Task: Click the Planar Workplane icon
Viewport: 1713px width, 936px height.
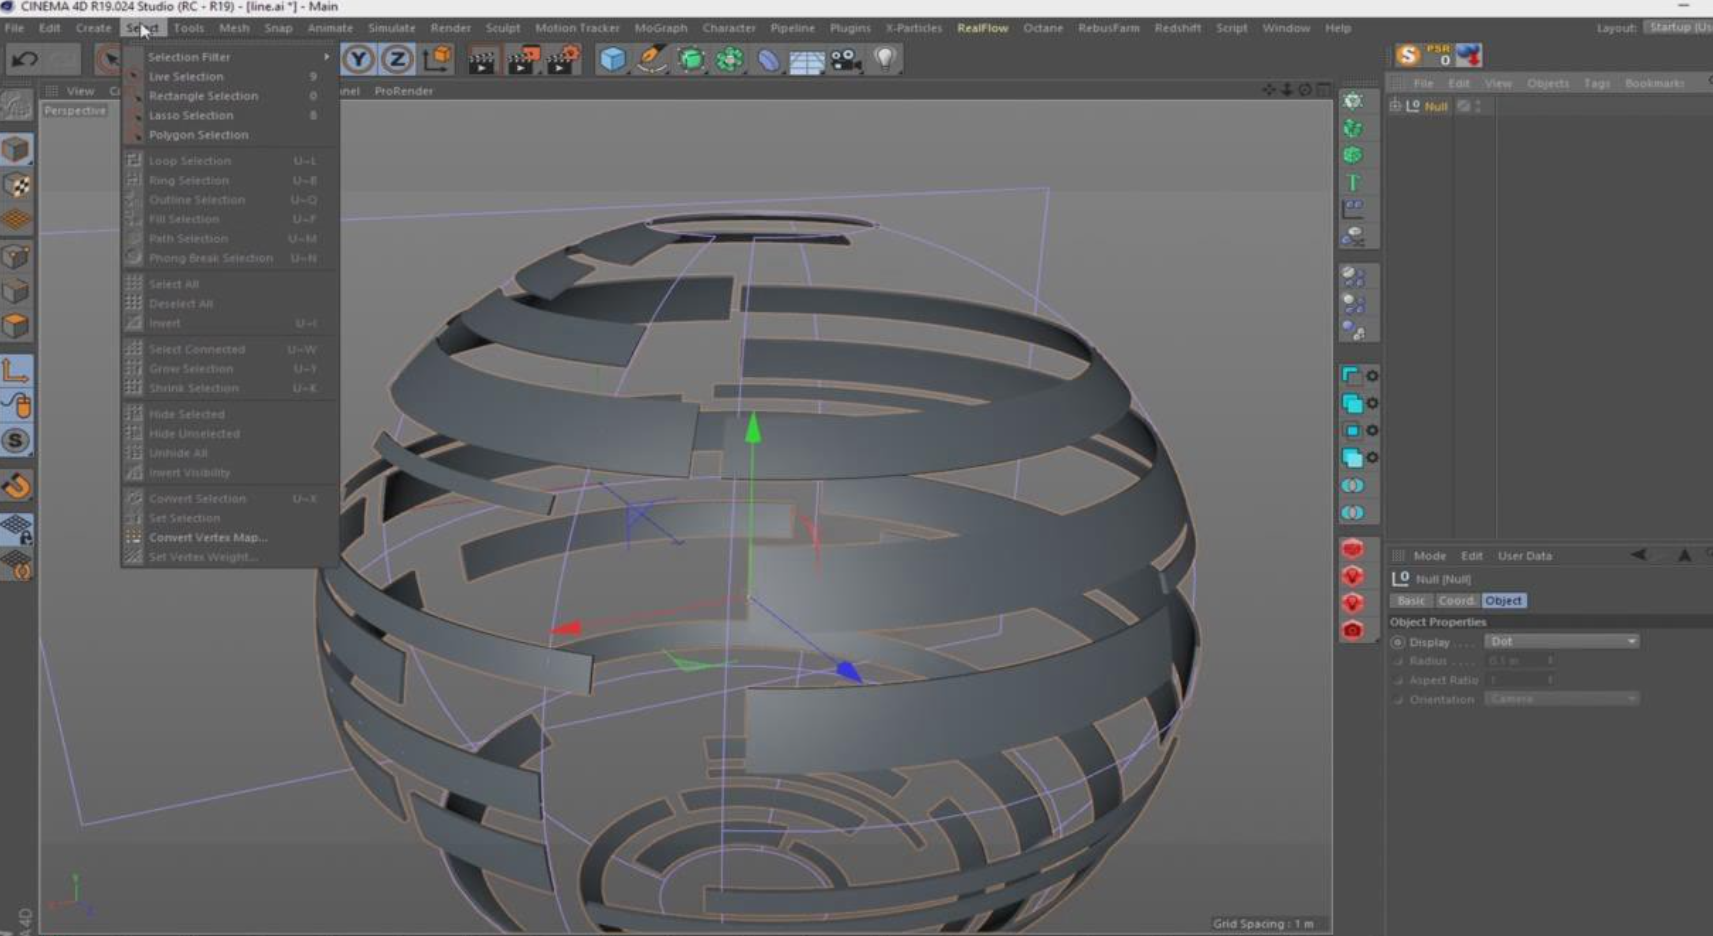Action: (x=16, y=565)
